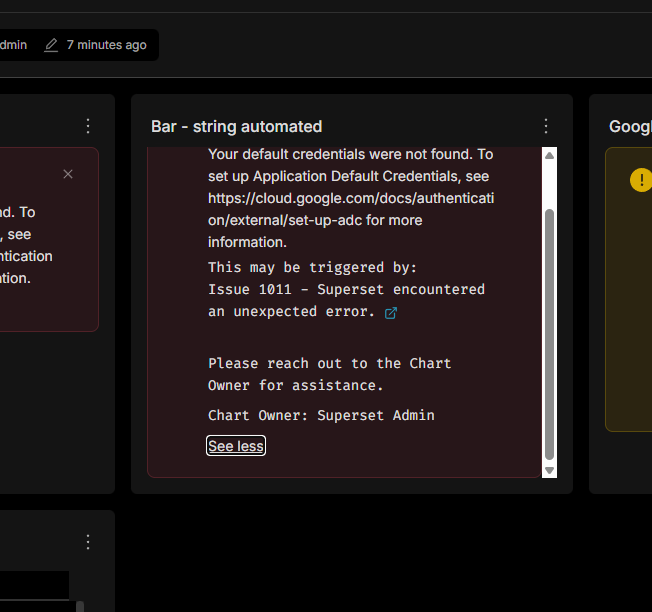
Task: Click the "Bar - string automated" chart title
Action: 236,126
